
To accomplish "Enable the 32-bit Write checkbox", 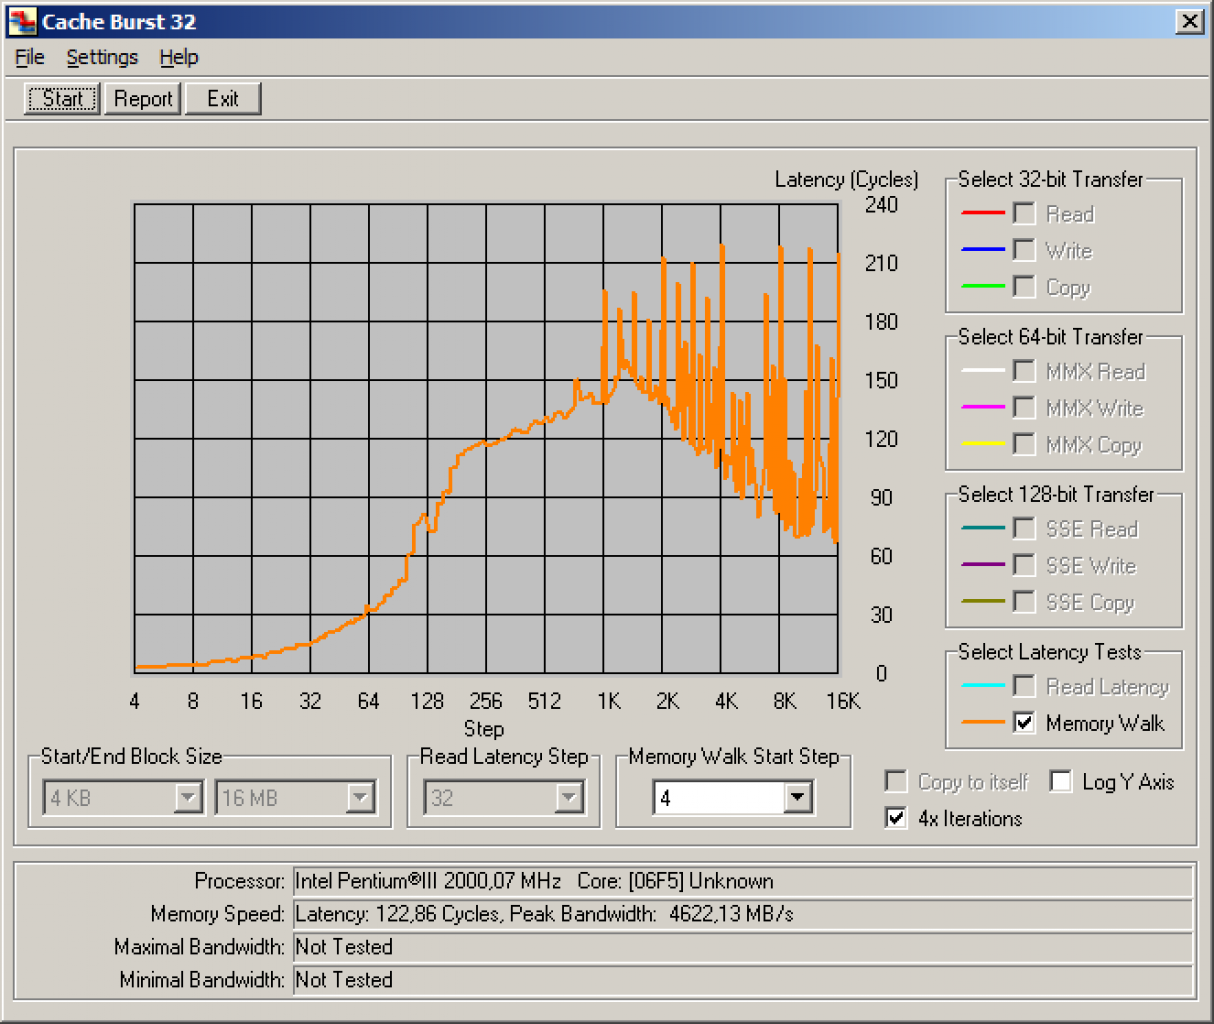I will [1024, 250].
